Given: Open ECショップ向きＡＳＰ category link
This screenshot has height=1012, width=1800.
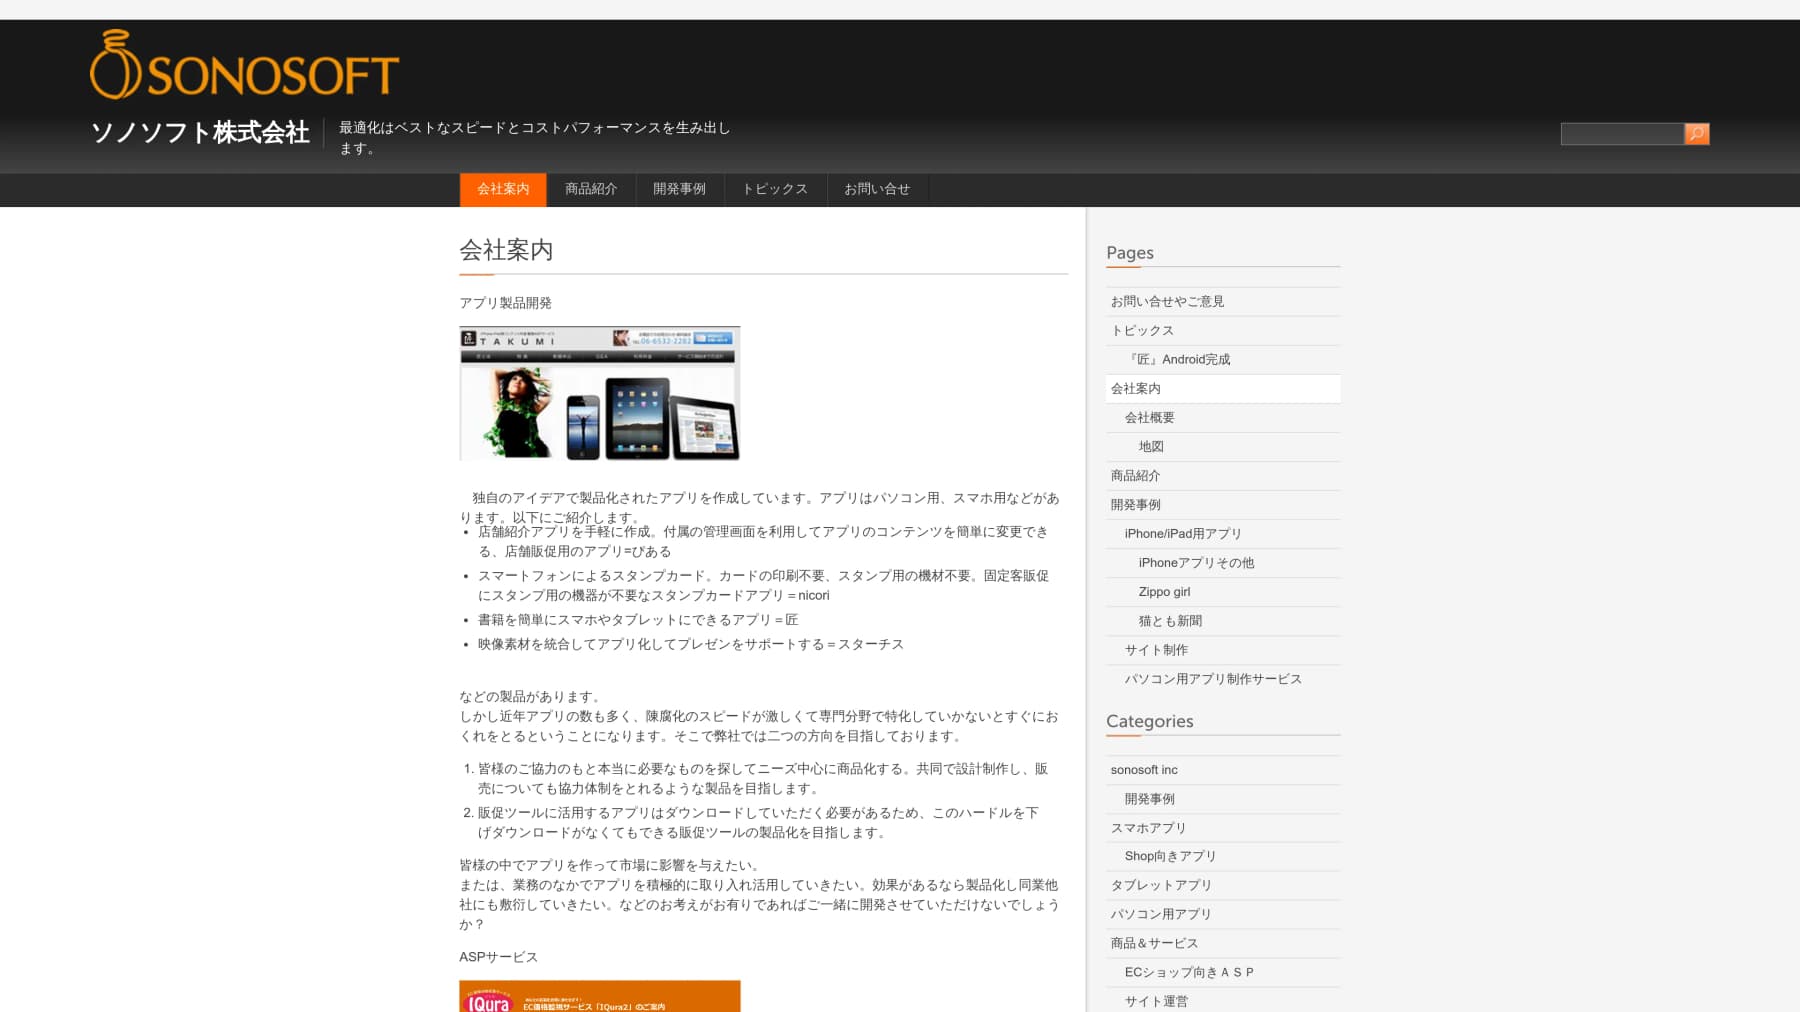Looking at the screenshot, I should pos(1189,971).
